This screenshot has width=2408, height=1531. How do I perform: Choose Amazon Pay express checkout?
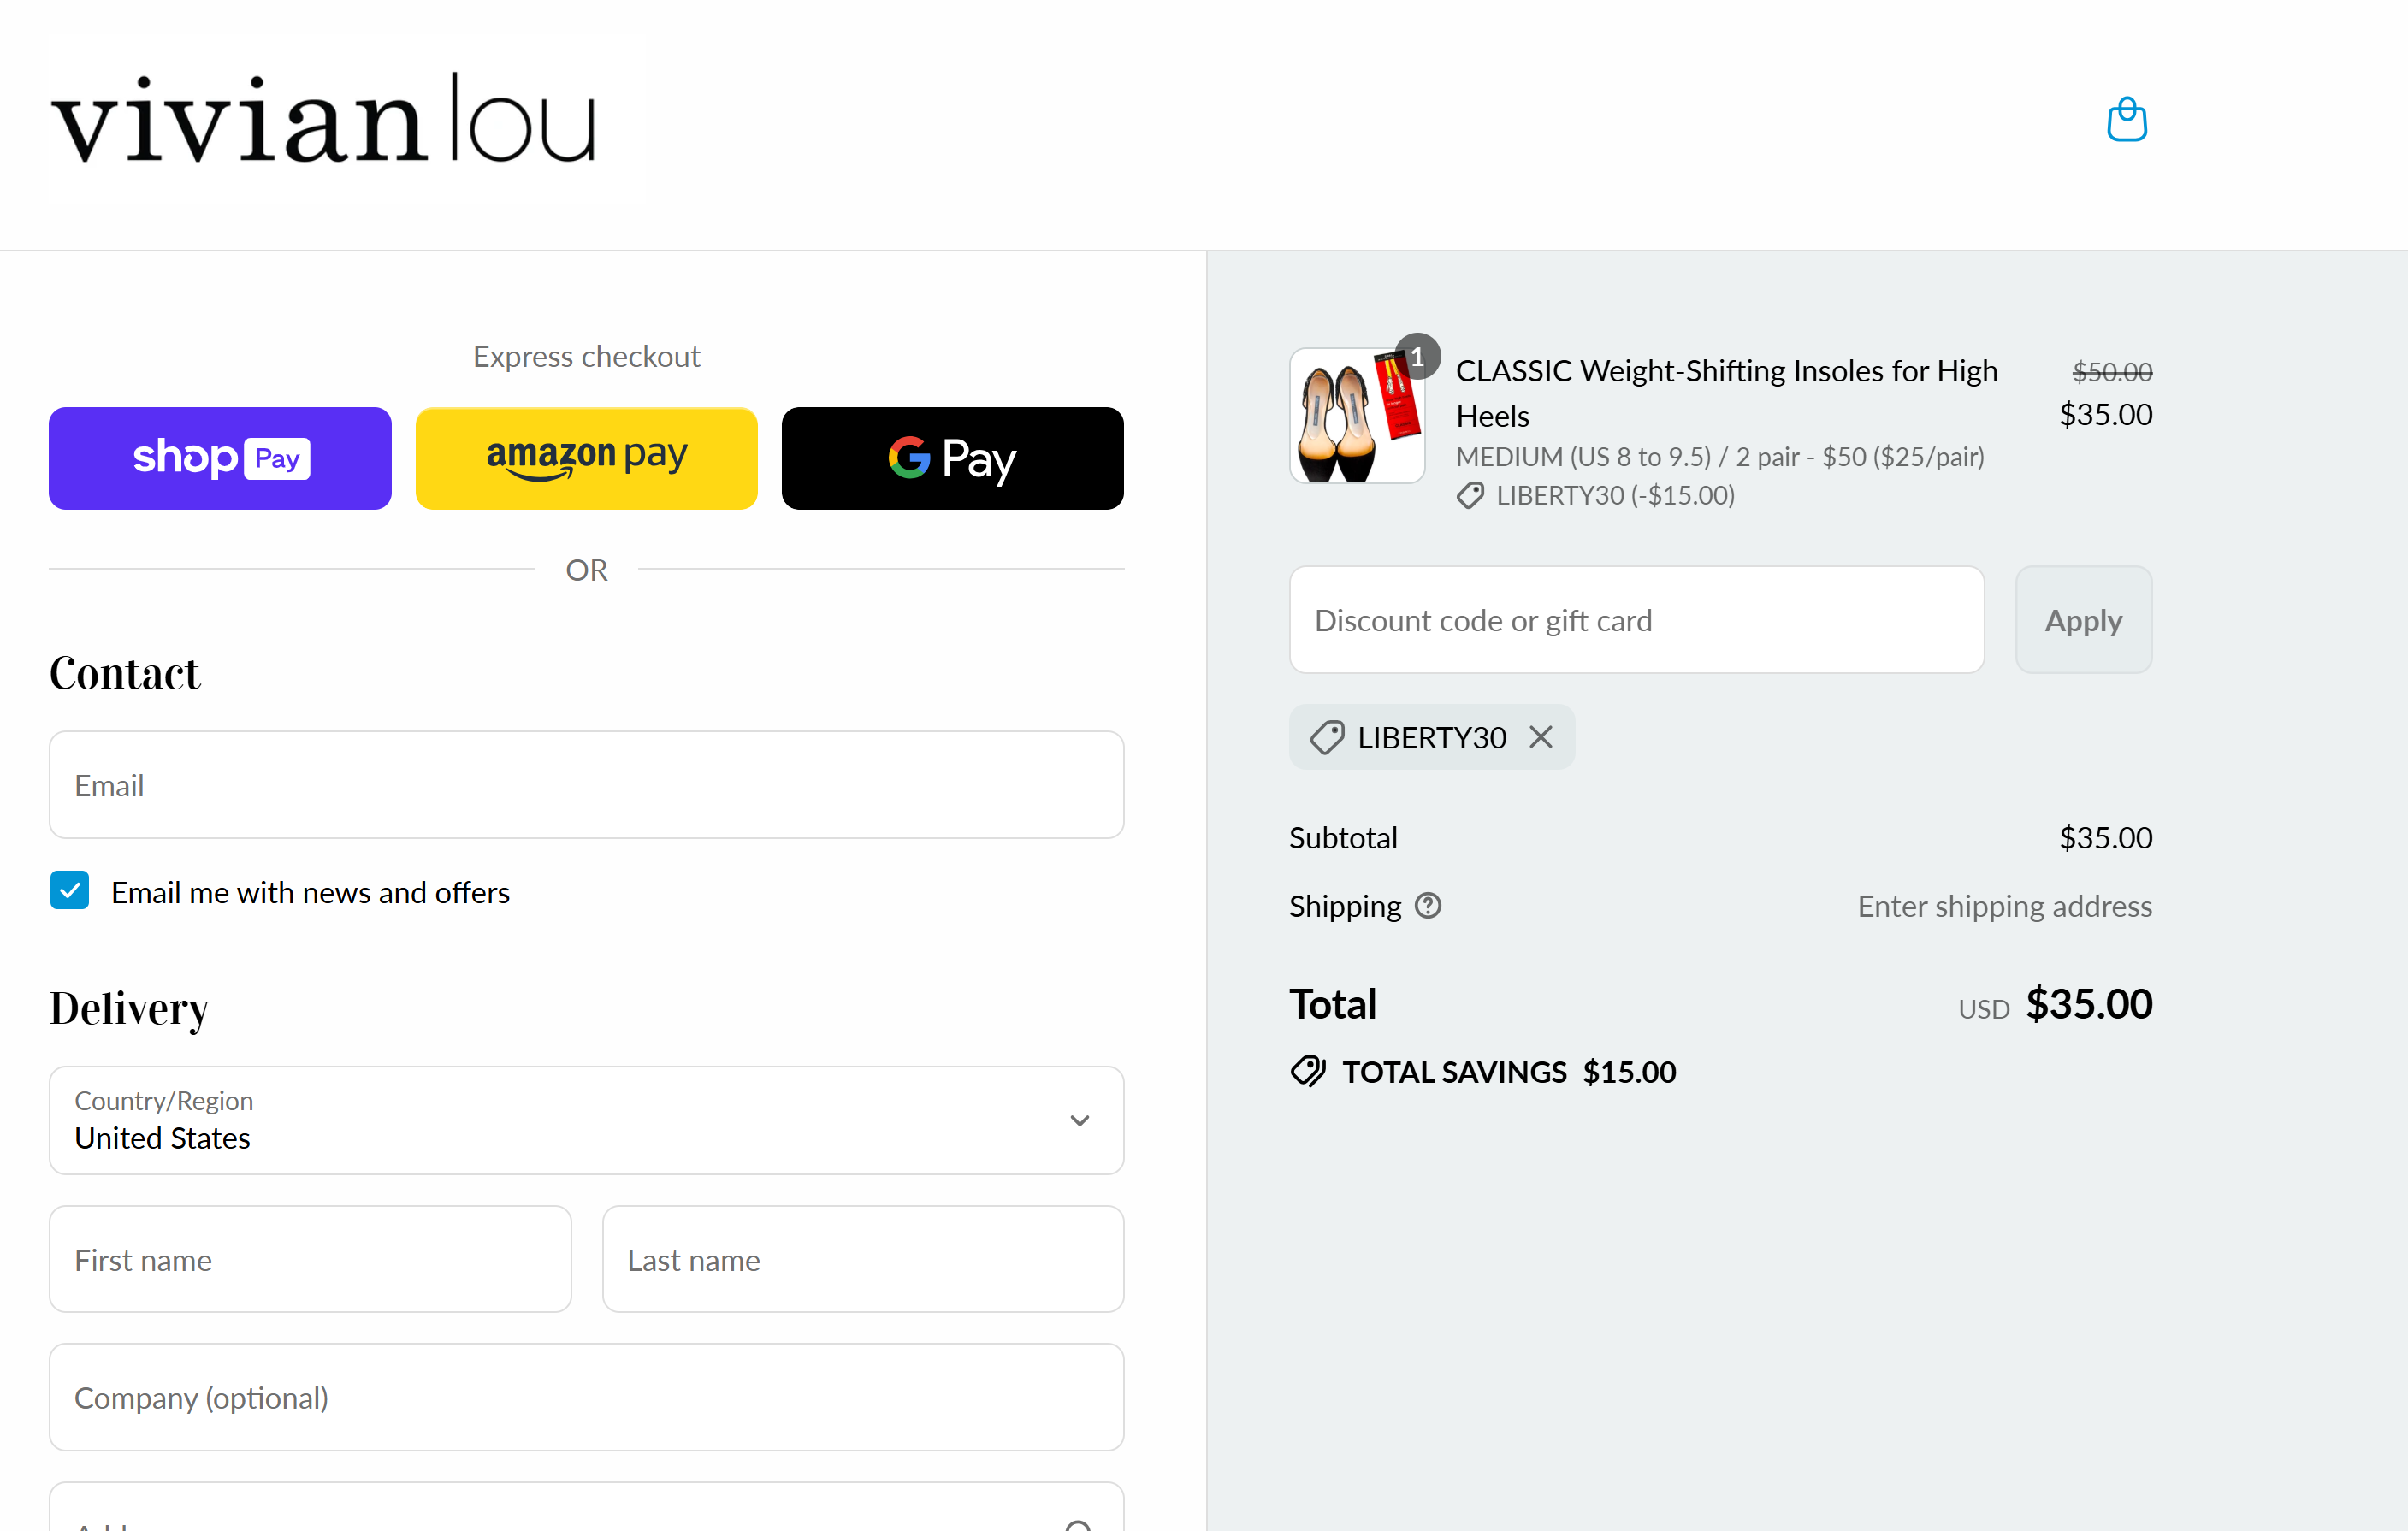[x=586, y=458]
